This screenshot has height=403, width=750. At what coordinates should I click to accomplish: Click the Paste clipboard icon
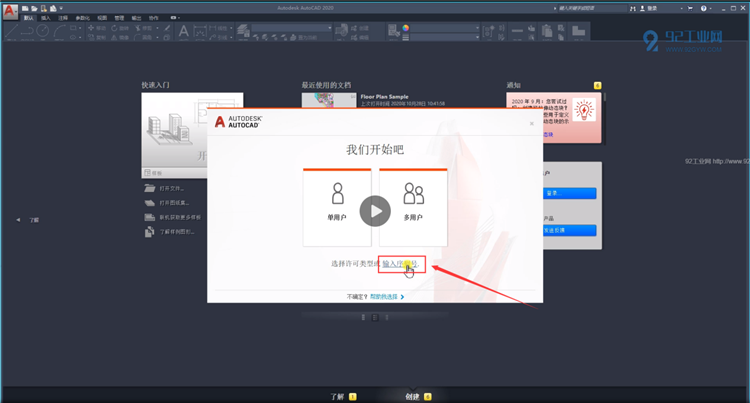[x=547, y=32]
